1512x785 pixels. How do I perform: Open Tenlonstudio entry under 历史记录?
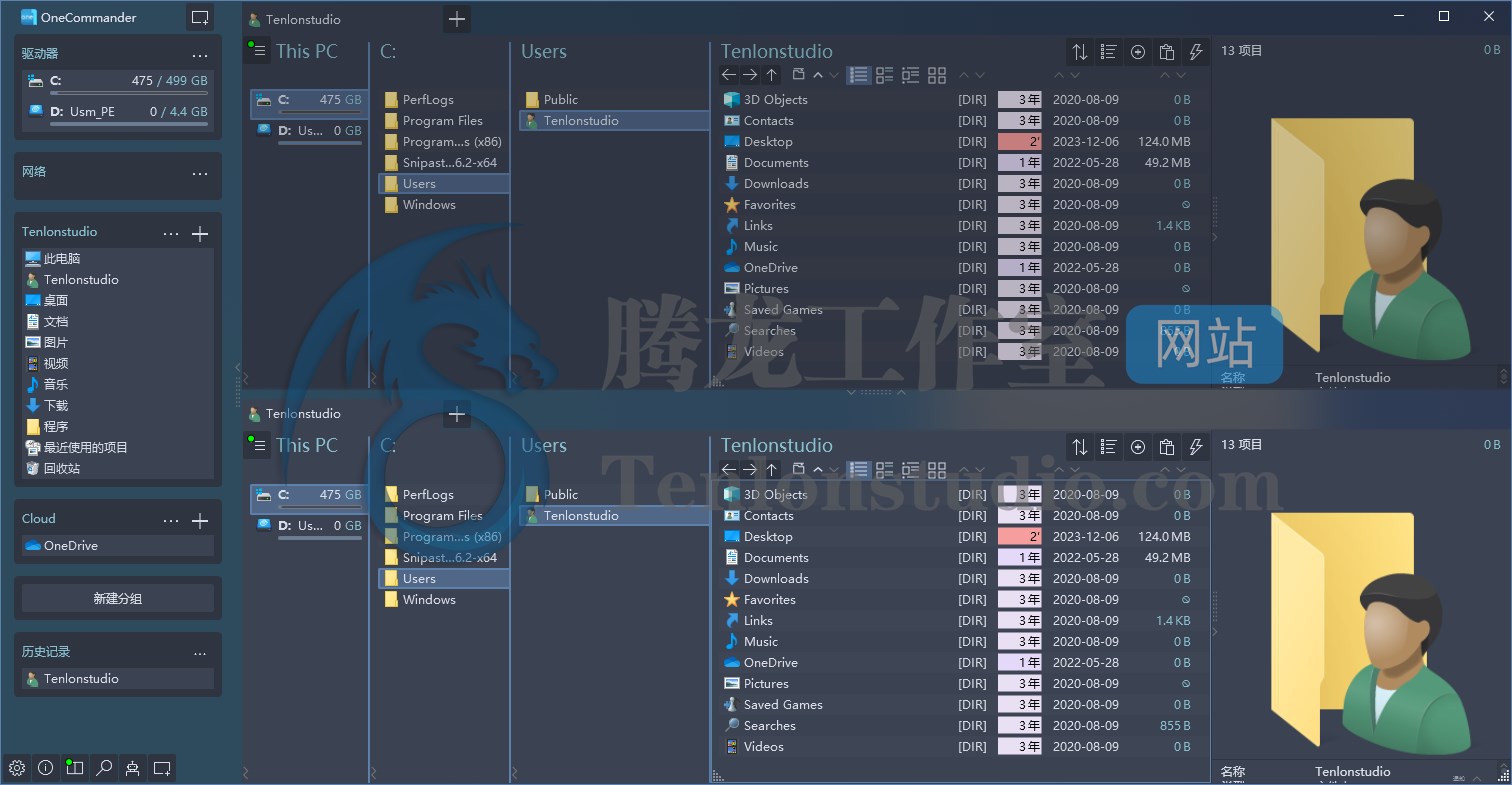coord(118,678)
